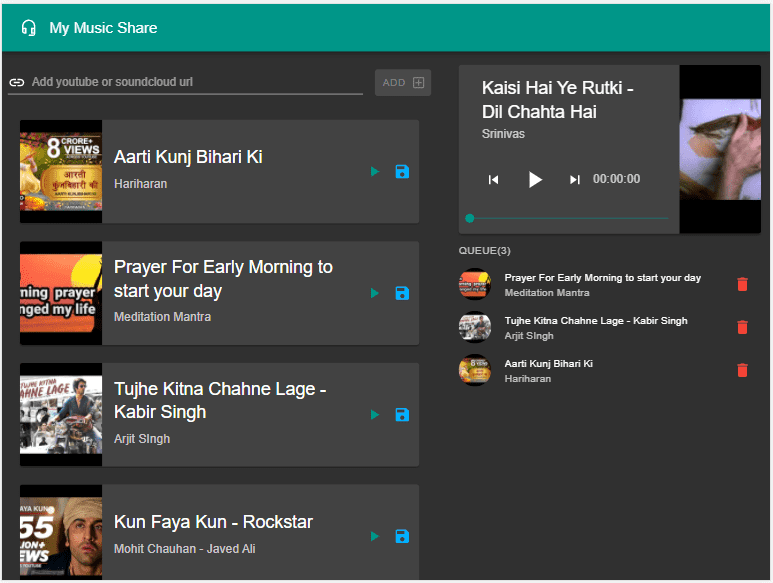
Task: Play Aarti Kunj Bihari Ki song
Action: coord(375,171)
